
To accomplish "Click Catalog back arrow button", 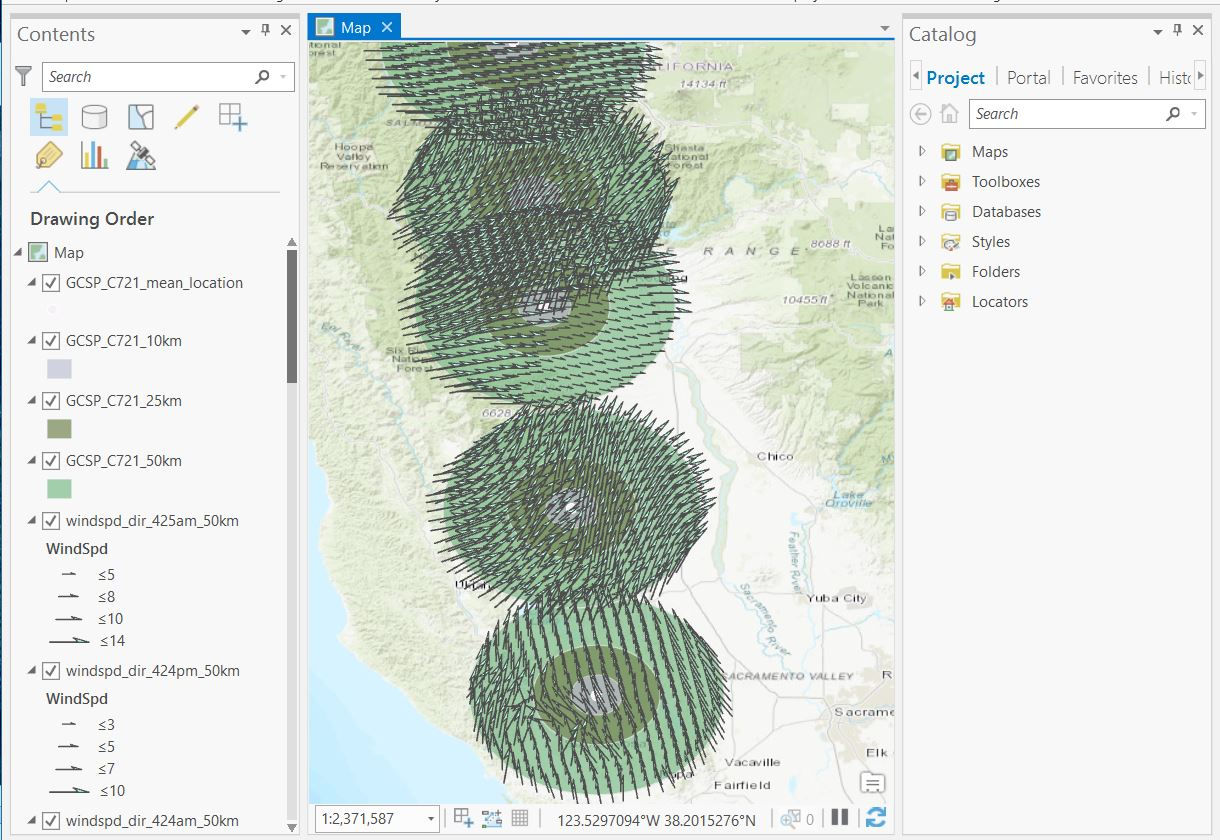I will click(920, 114).
